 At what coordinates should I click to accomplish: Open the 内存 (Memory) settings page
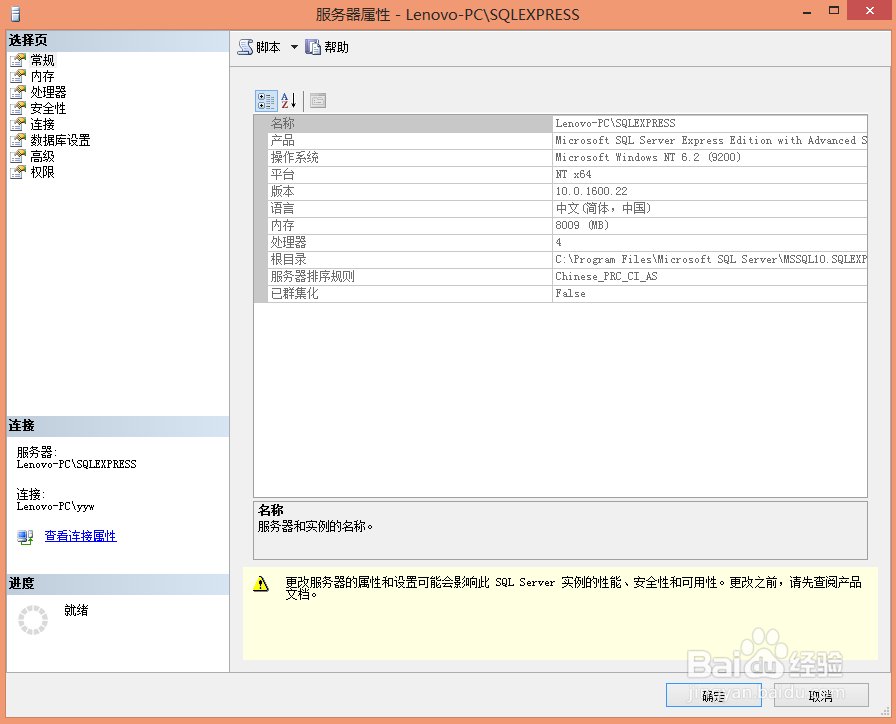point(40,75)
